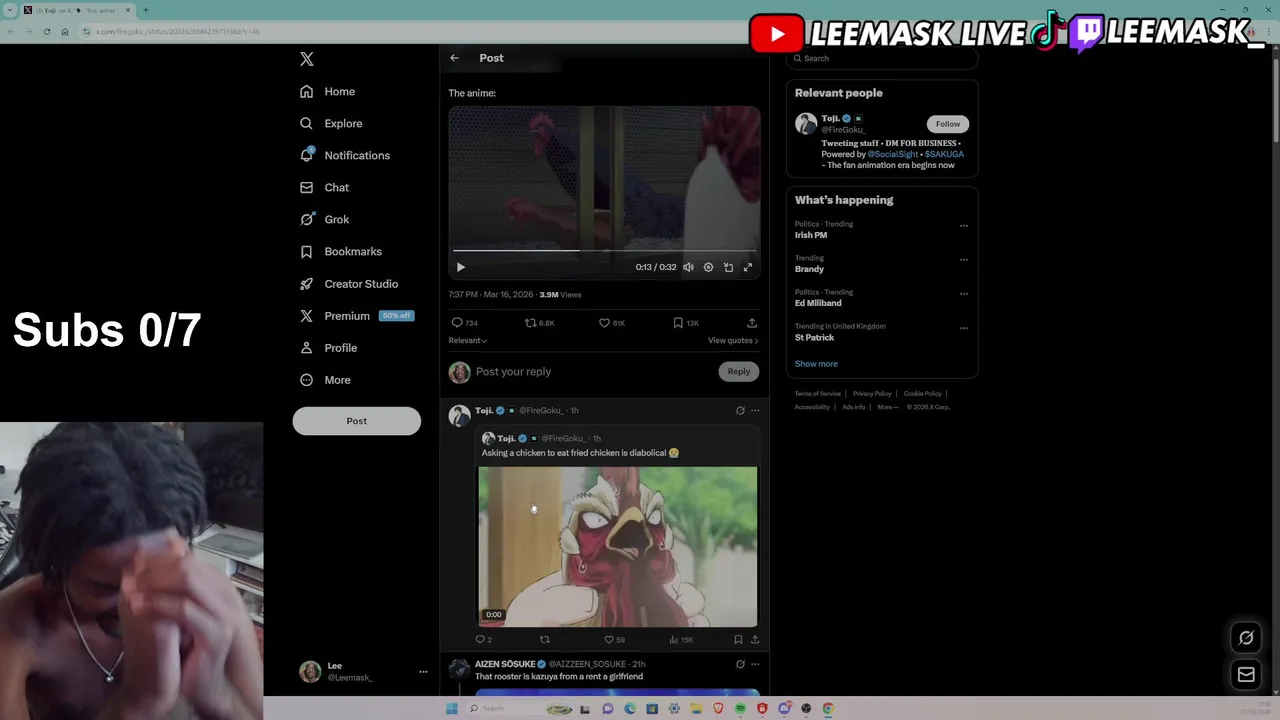
Task: Share Toji's reply
Action: tap(755, 640)
